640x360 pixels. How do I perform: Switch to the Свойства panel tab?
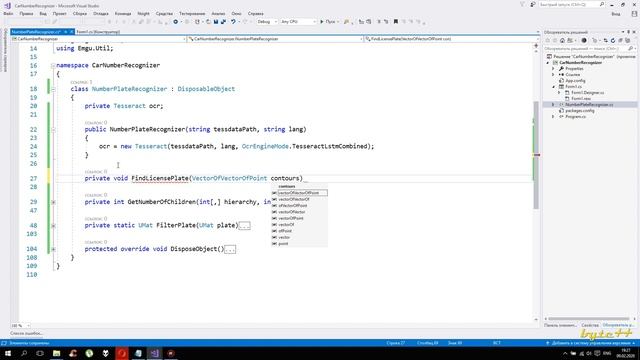point(590,325)
